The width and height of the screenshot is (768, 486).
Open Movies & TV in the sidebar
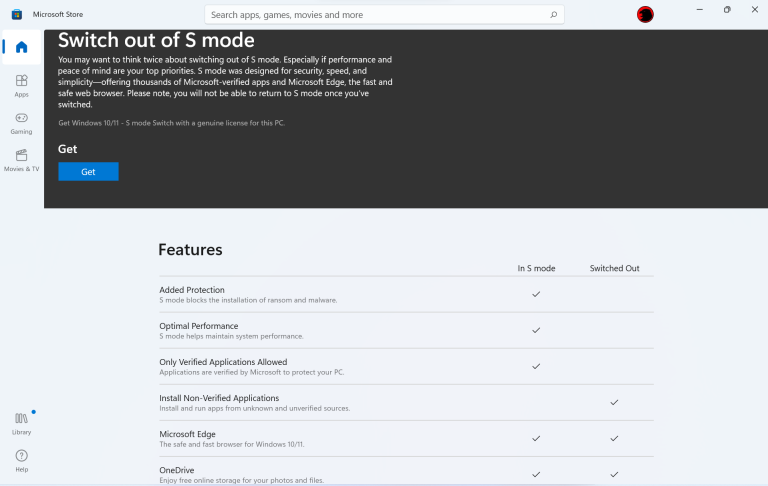pos(21,159)
